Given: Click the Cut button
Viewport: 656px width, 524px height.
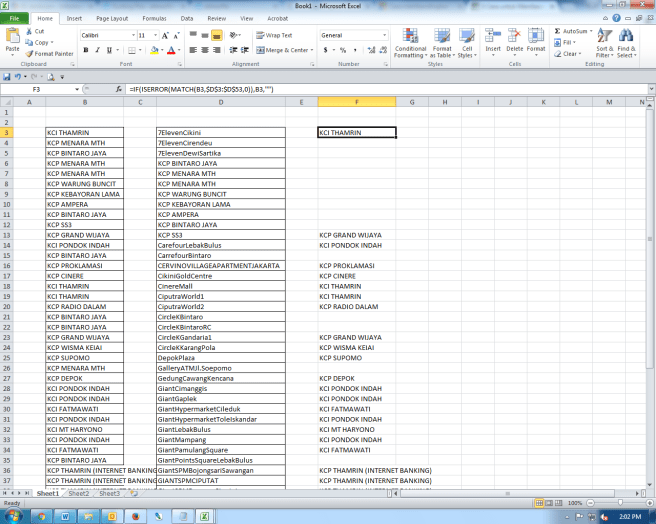Looking at the screenshot, I should 39,31.
